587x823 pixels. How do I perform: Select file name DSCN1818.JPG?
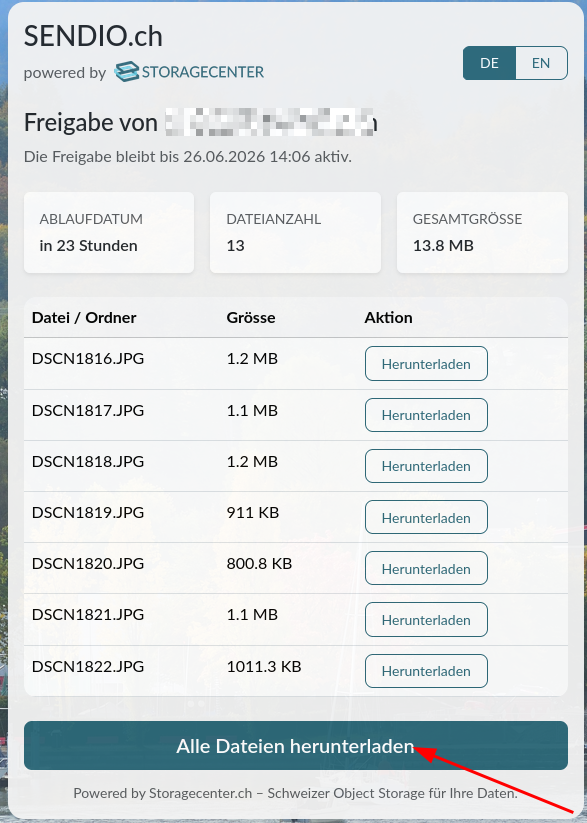point(88,461)
